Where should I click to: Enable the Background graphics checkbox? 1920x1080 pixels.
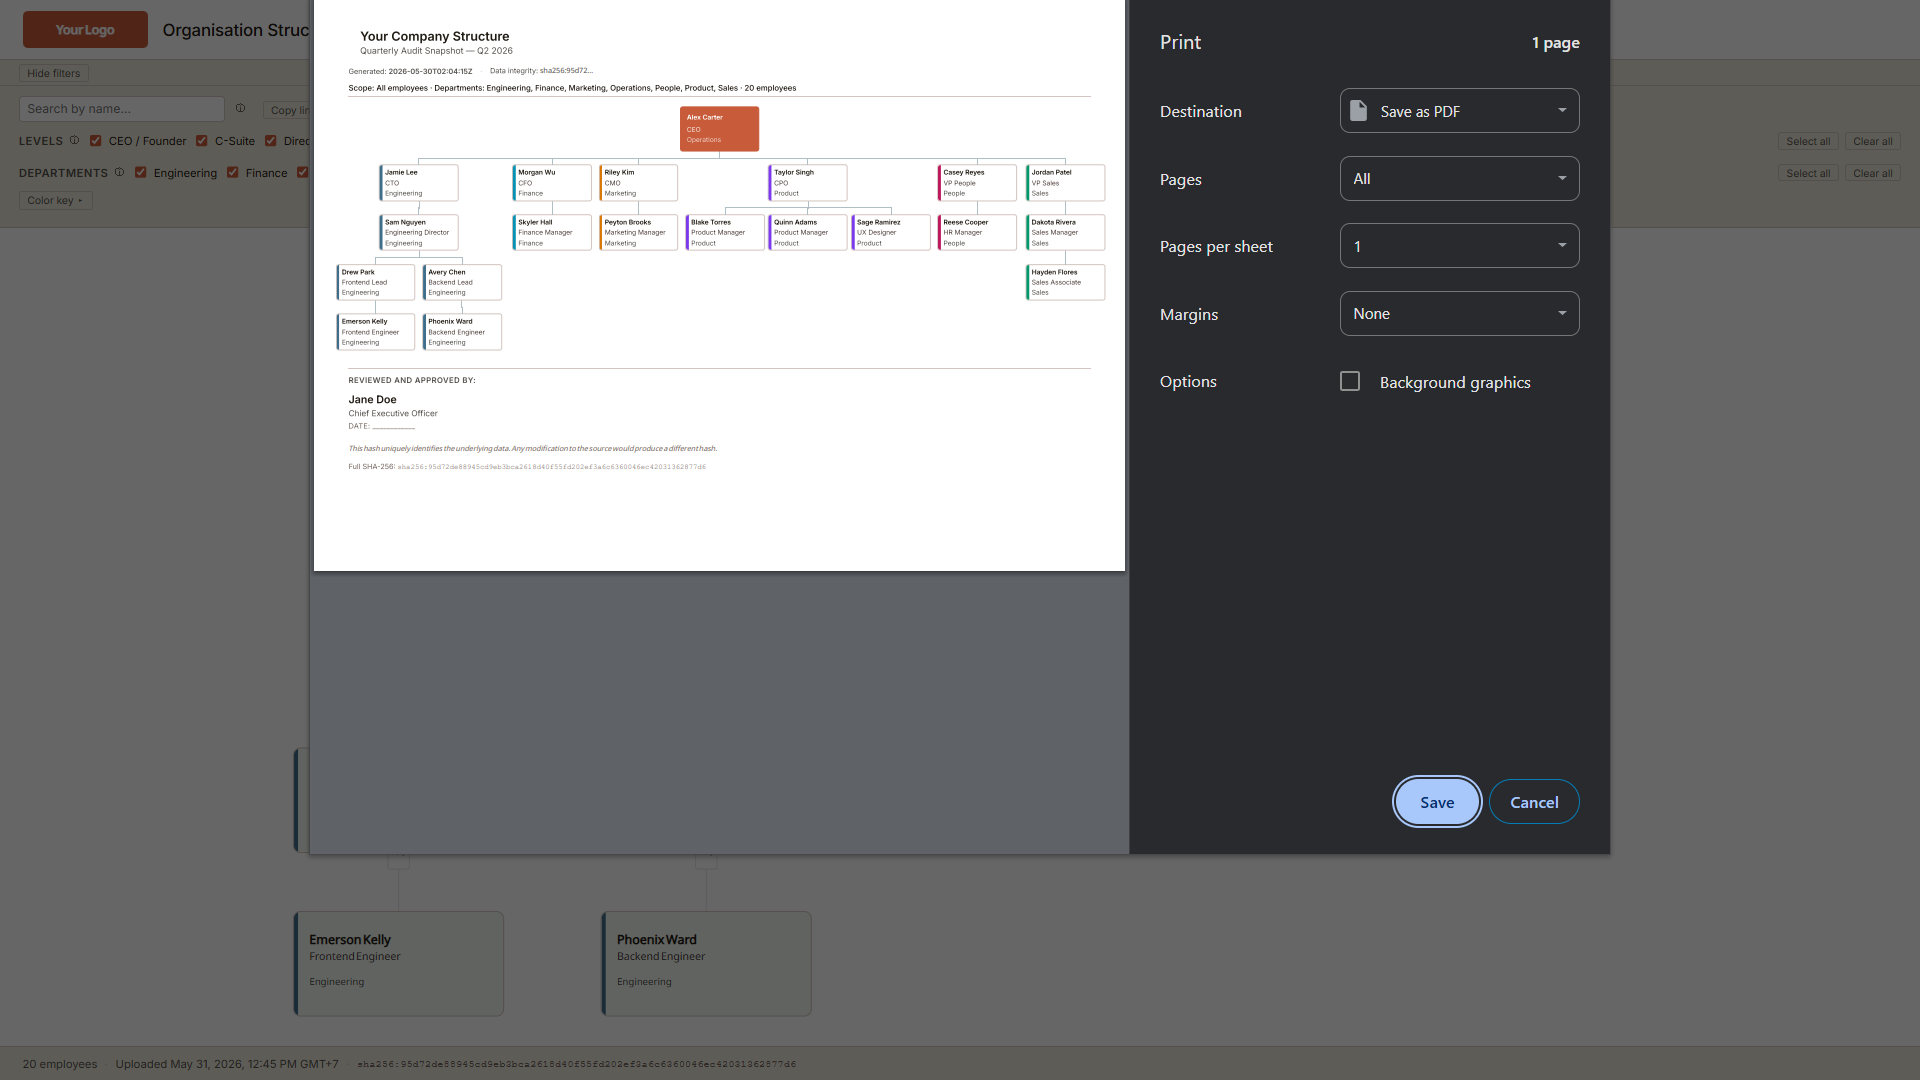[x=1350, y=381]
